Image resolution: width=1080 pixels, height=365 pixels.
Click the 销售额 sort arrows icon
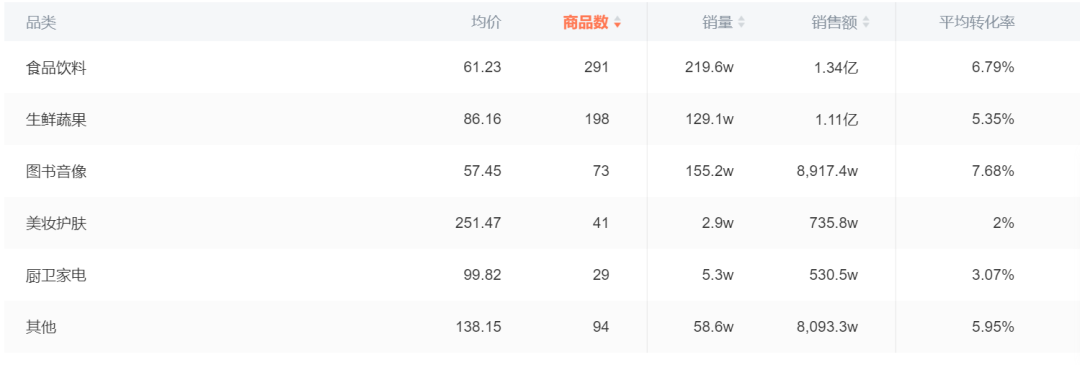tap(866, 23)
